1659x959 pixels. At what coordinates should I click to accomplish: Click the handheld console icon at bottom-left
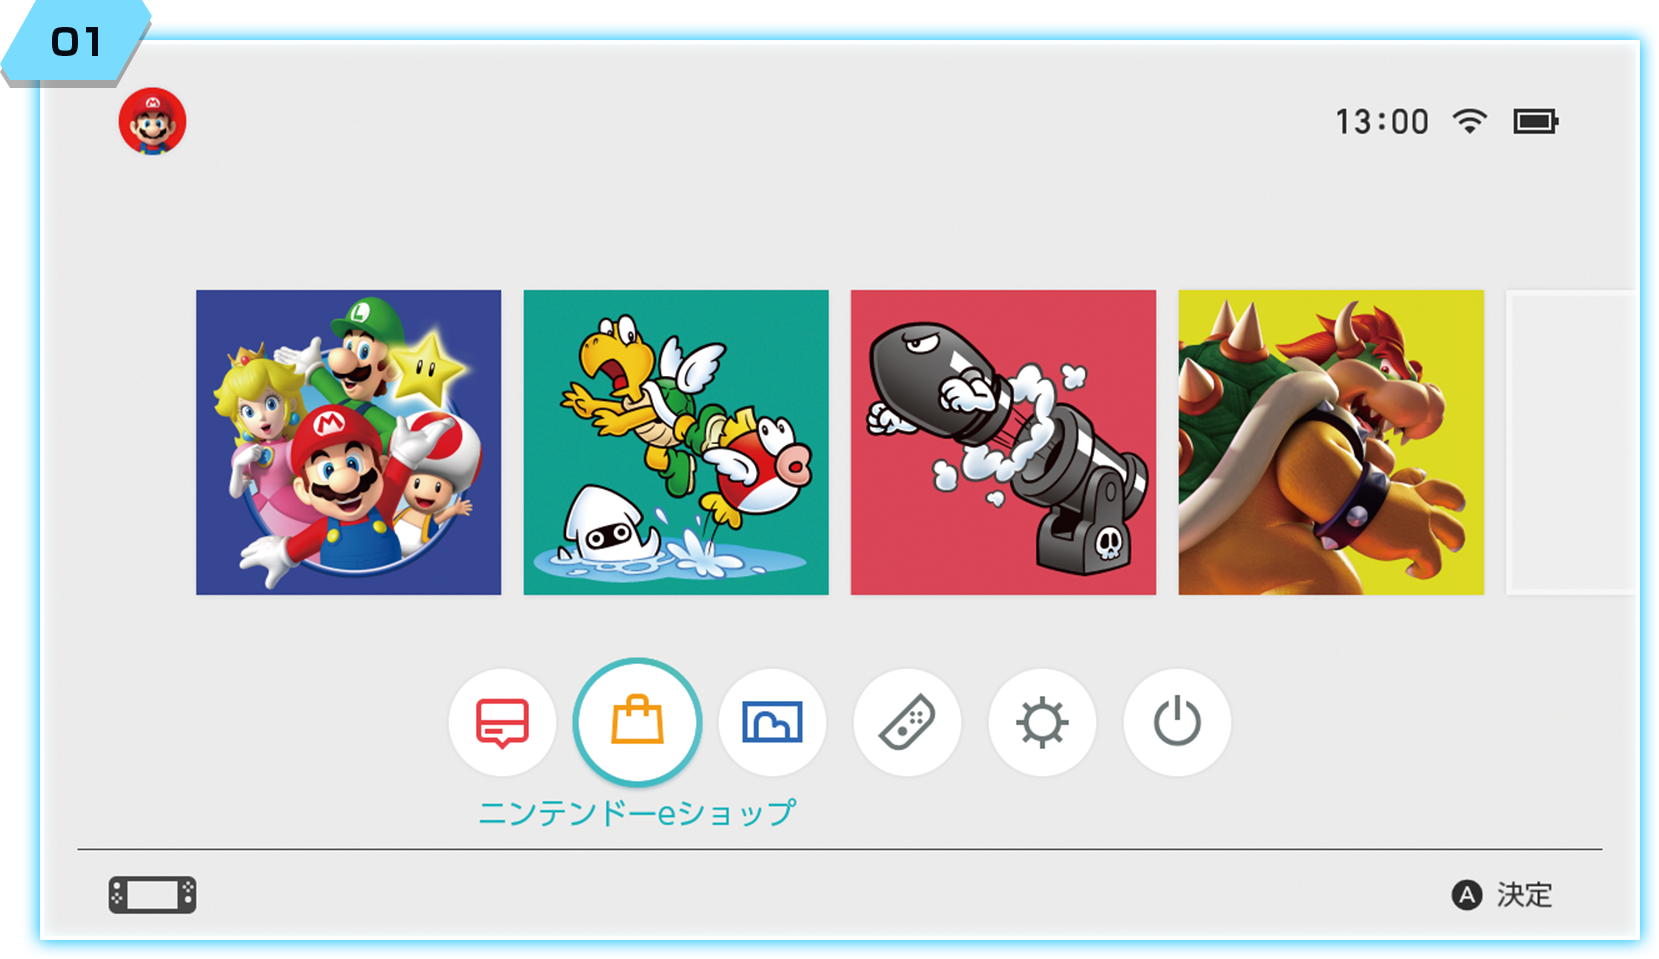(x=152, y=895)
